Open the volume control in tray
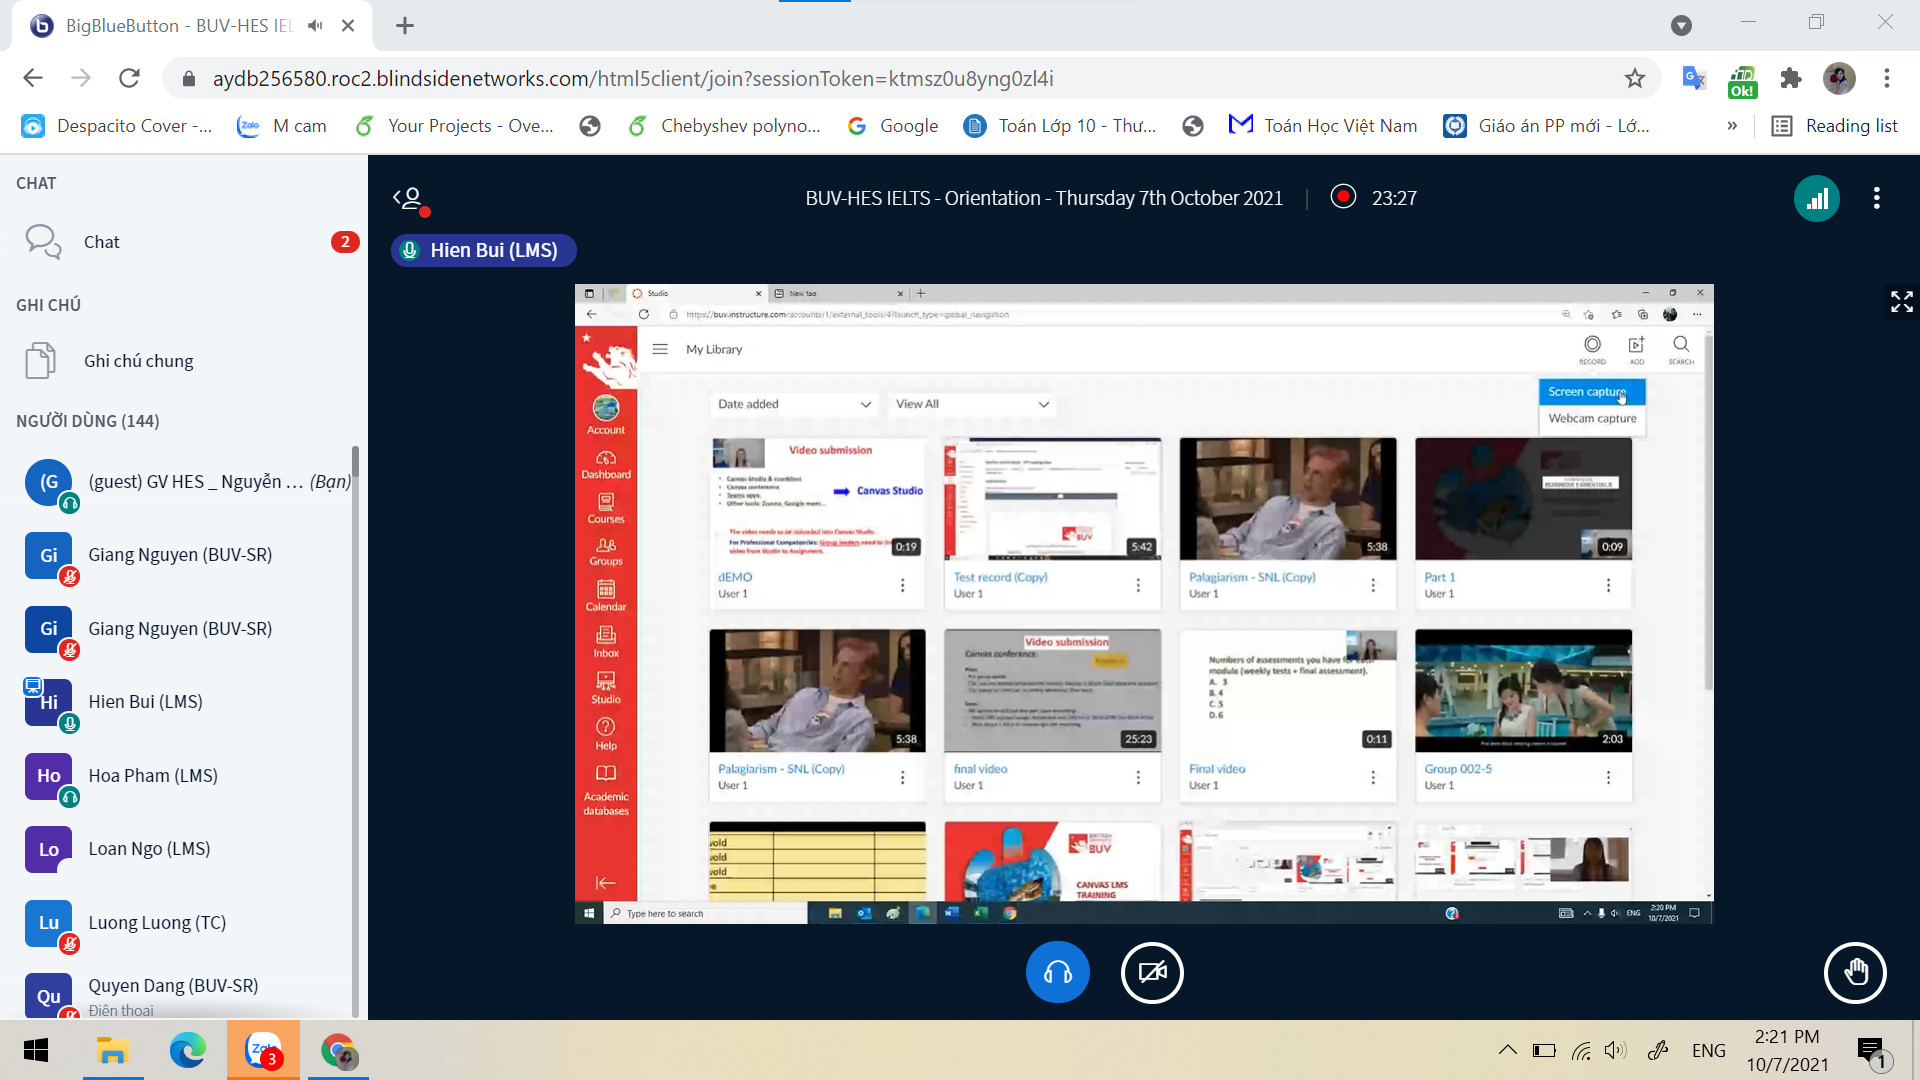 (x=1615, y=1050)
